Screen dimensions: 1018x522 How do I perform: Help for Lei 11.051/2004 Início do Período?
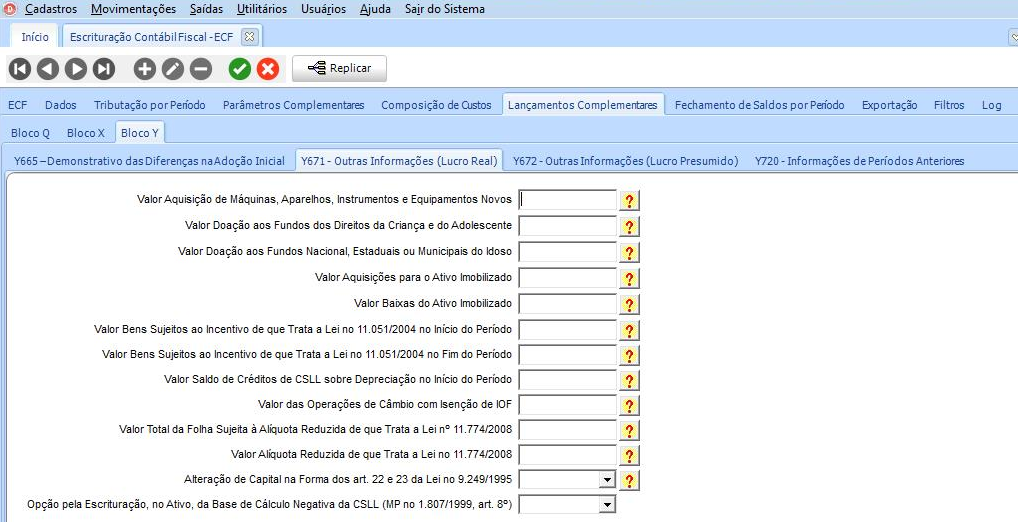[629, 330]
